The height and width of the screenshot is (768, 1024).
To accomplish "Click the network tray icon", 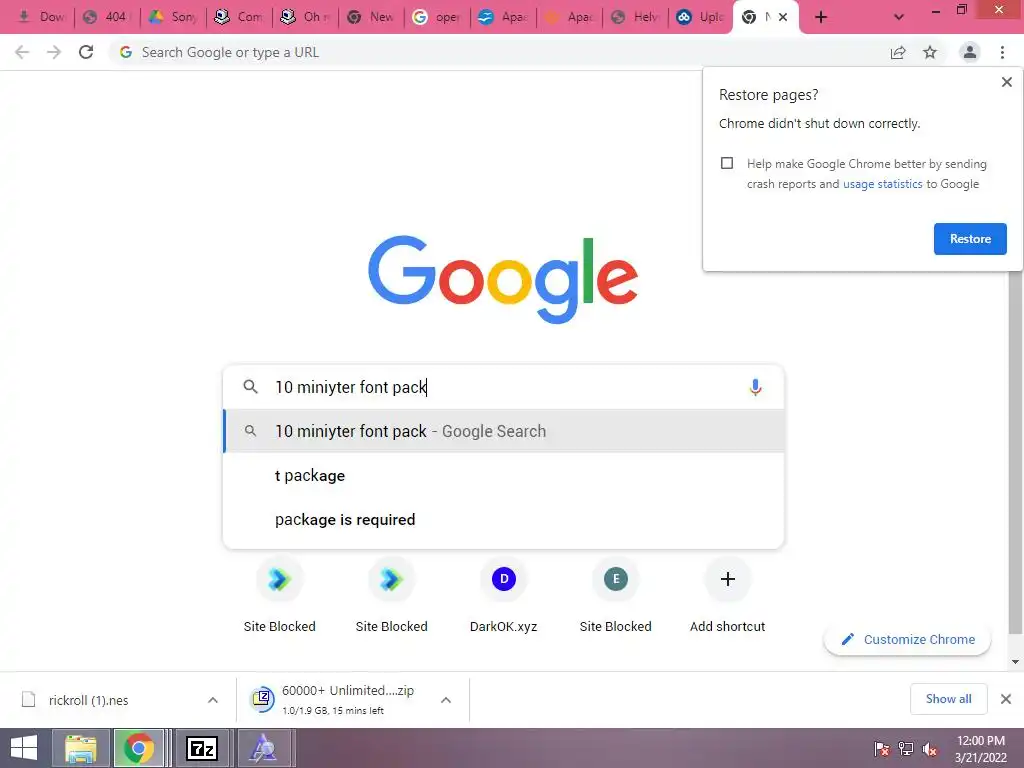I will pos(906,749).
